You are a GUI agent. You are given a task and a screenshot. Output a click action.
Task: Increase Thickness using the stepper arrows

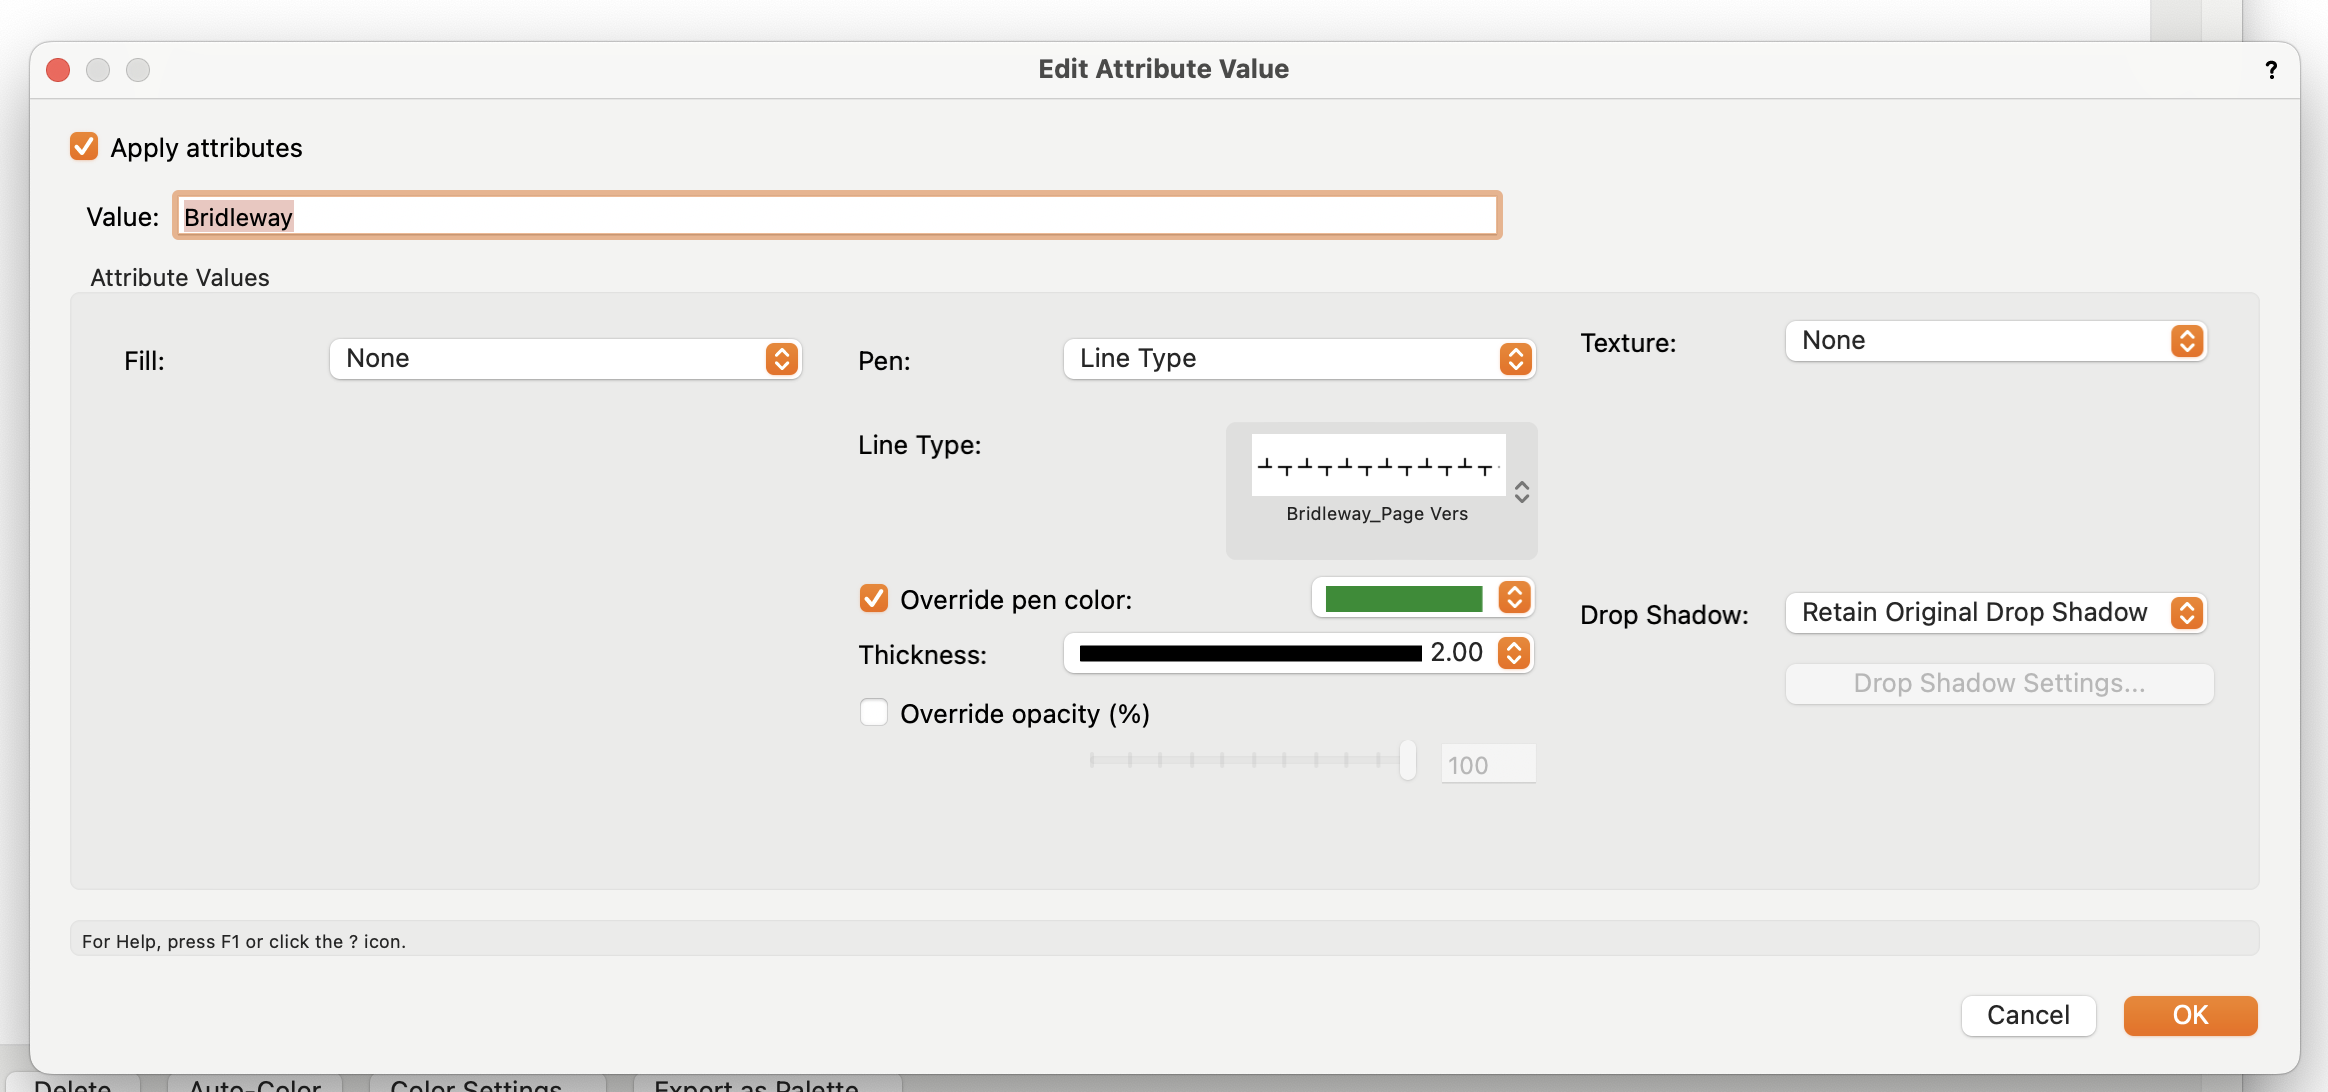click(x=1513, y=647)
